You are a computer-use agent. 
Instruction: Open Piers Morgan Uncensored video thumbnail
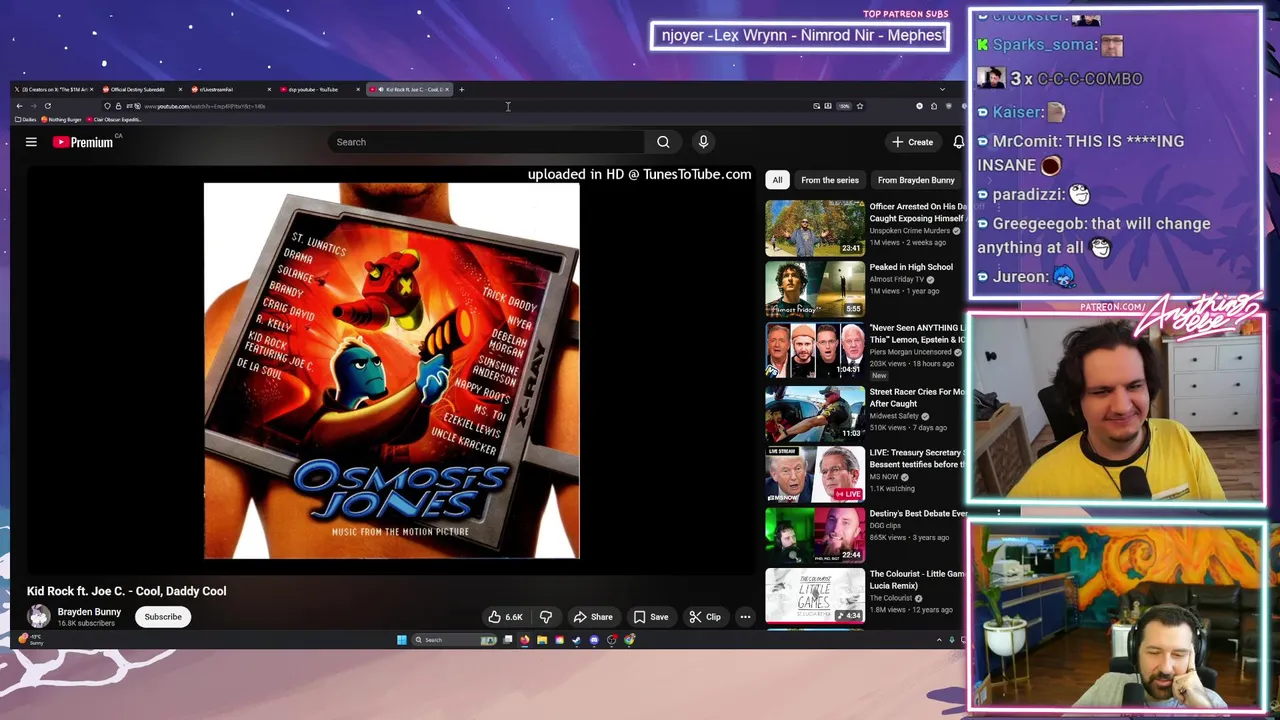(x=815, y=350)
